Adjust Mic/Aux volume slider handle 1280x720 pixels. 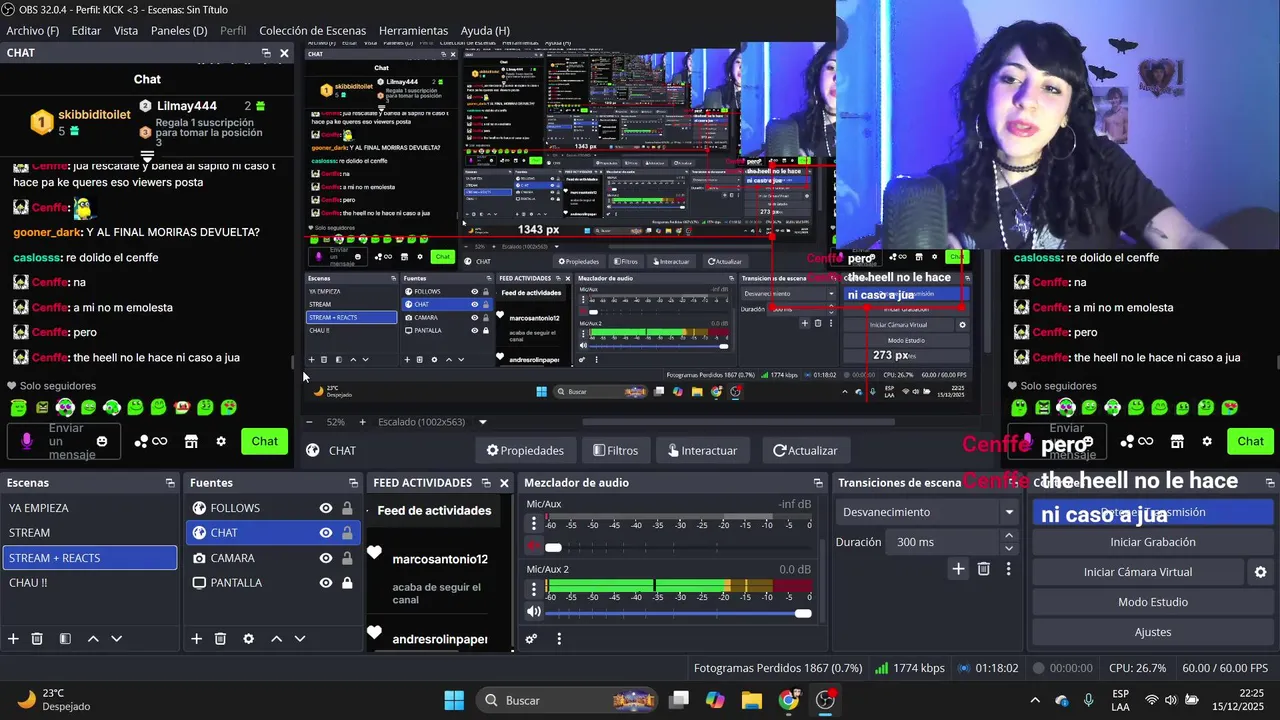553,548
